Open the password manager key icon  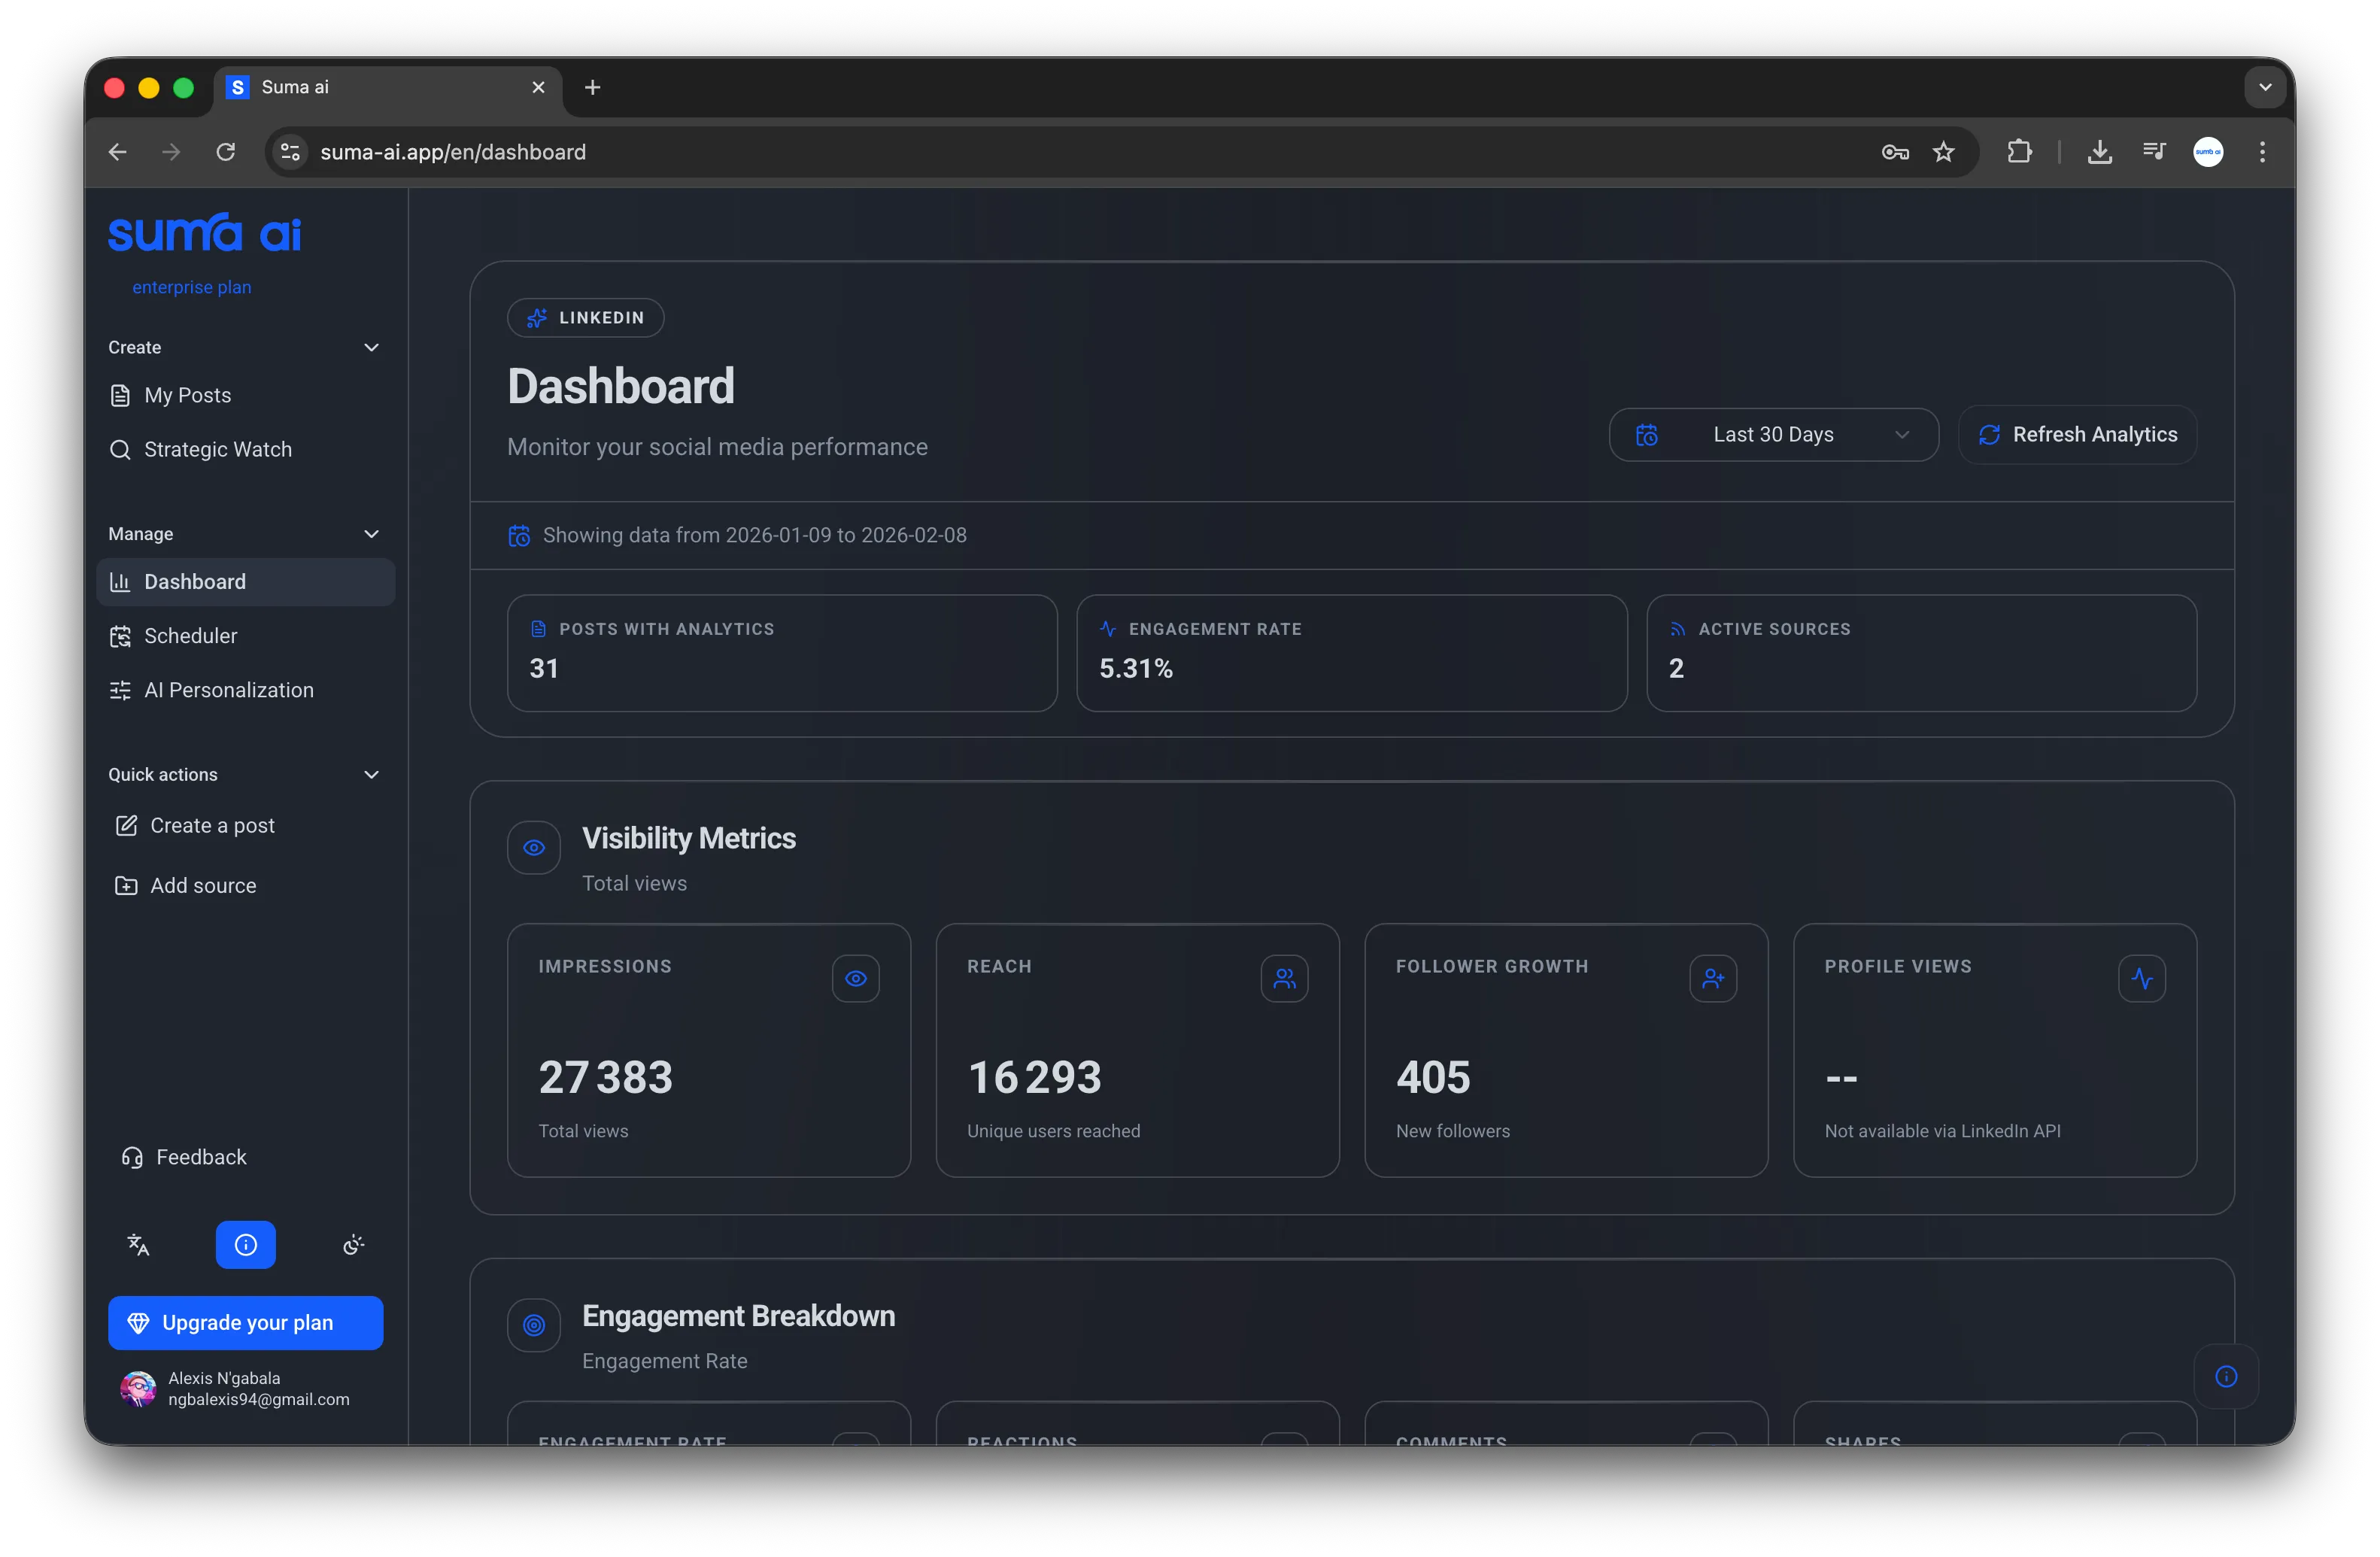coord(1895,152)
